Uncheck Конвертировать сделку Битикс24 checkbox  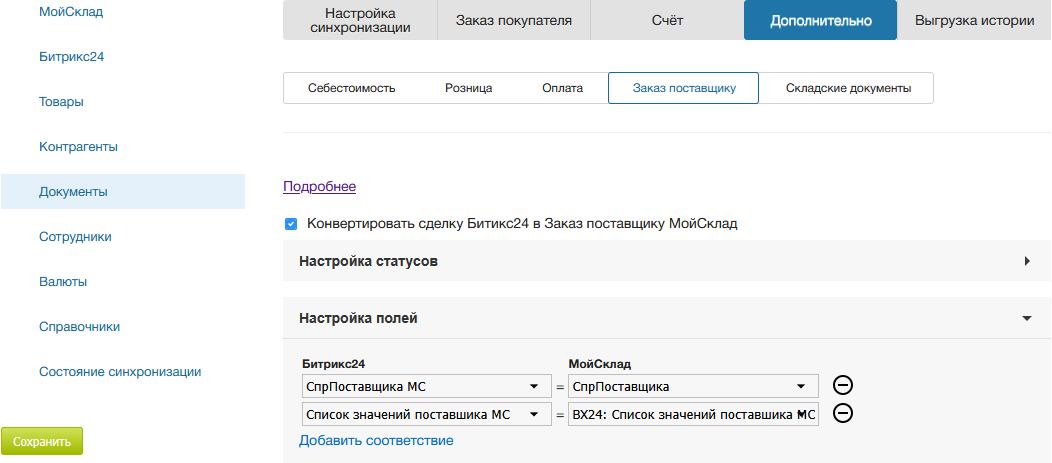[x=291, y=224]
